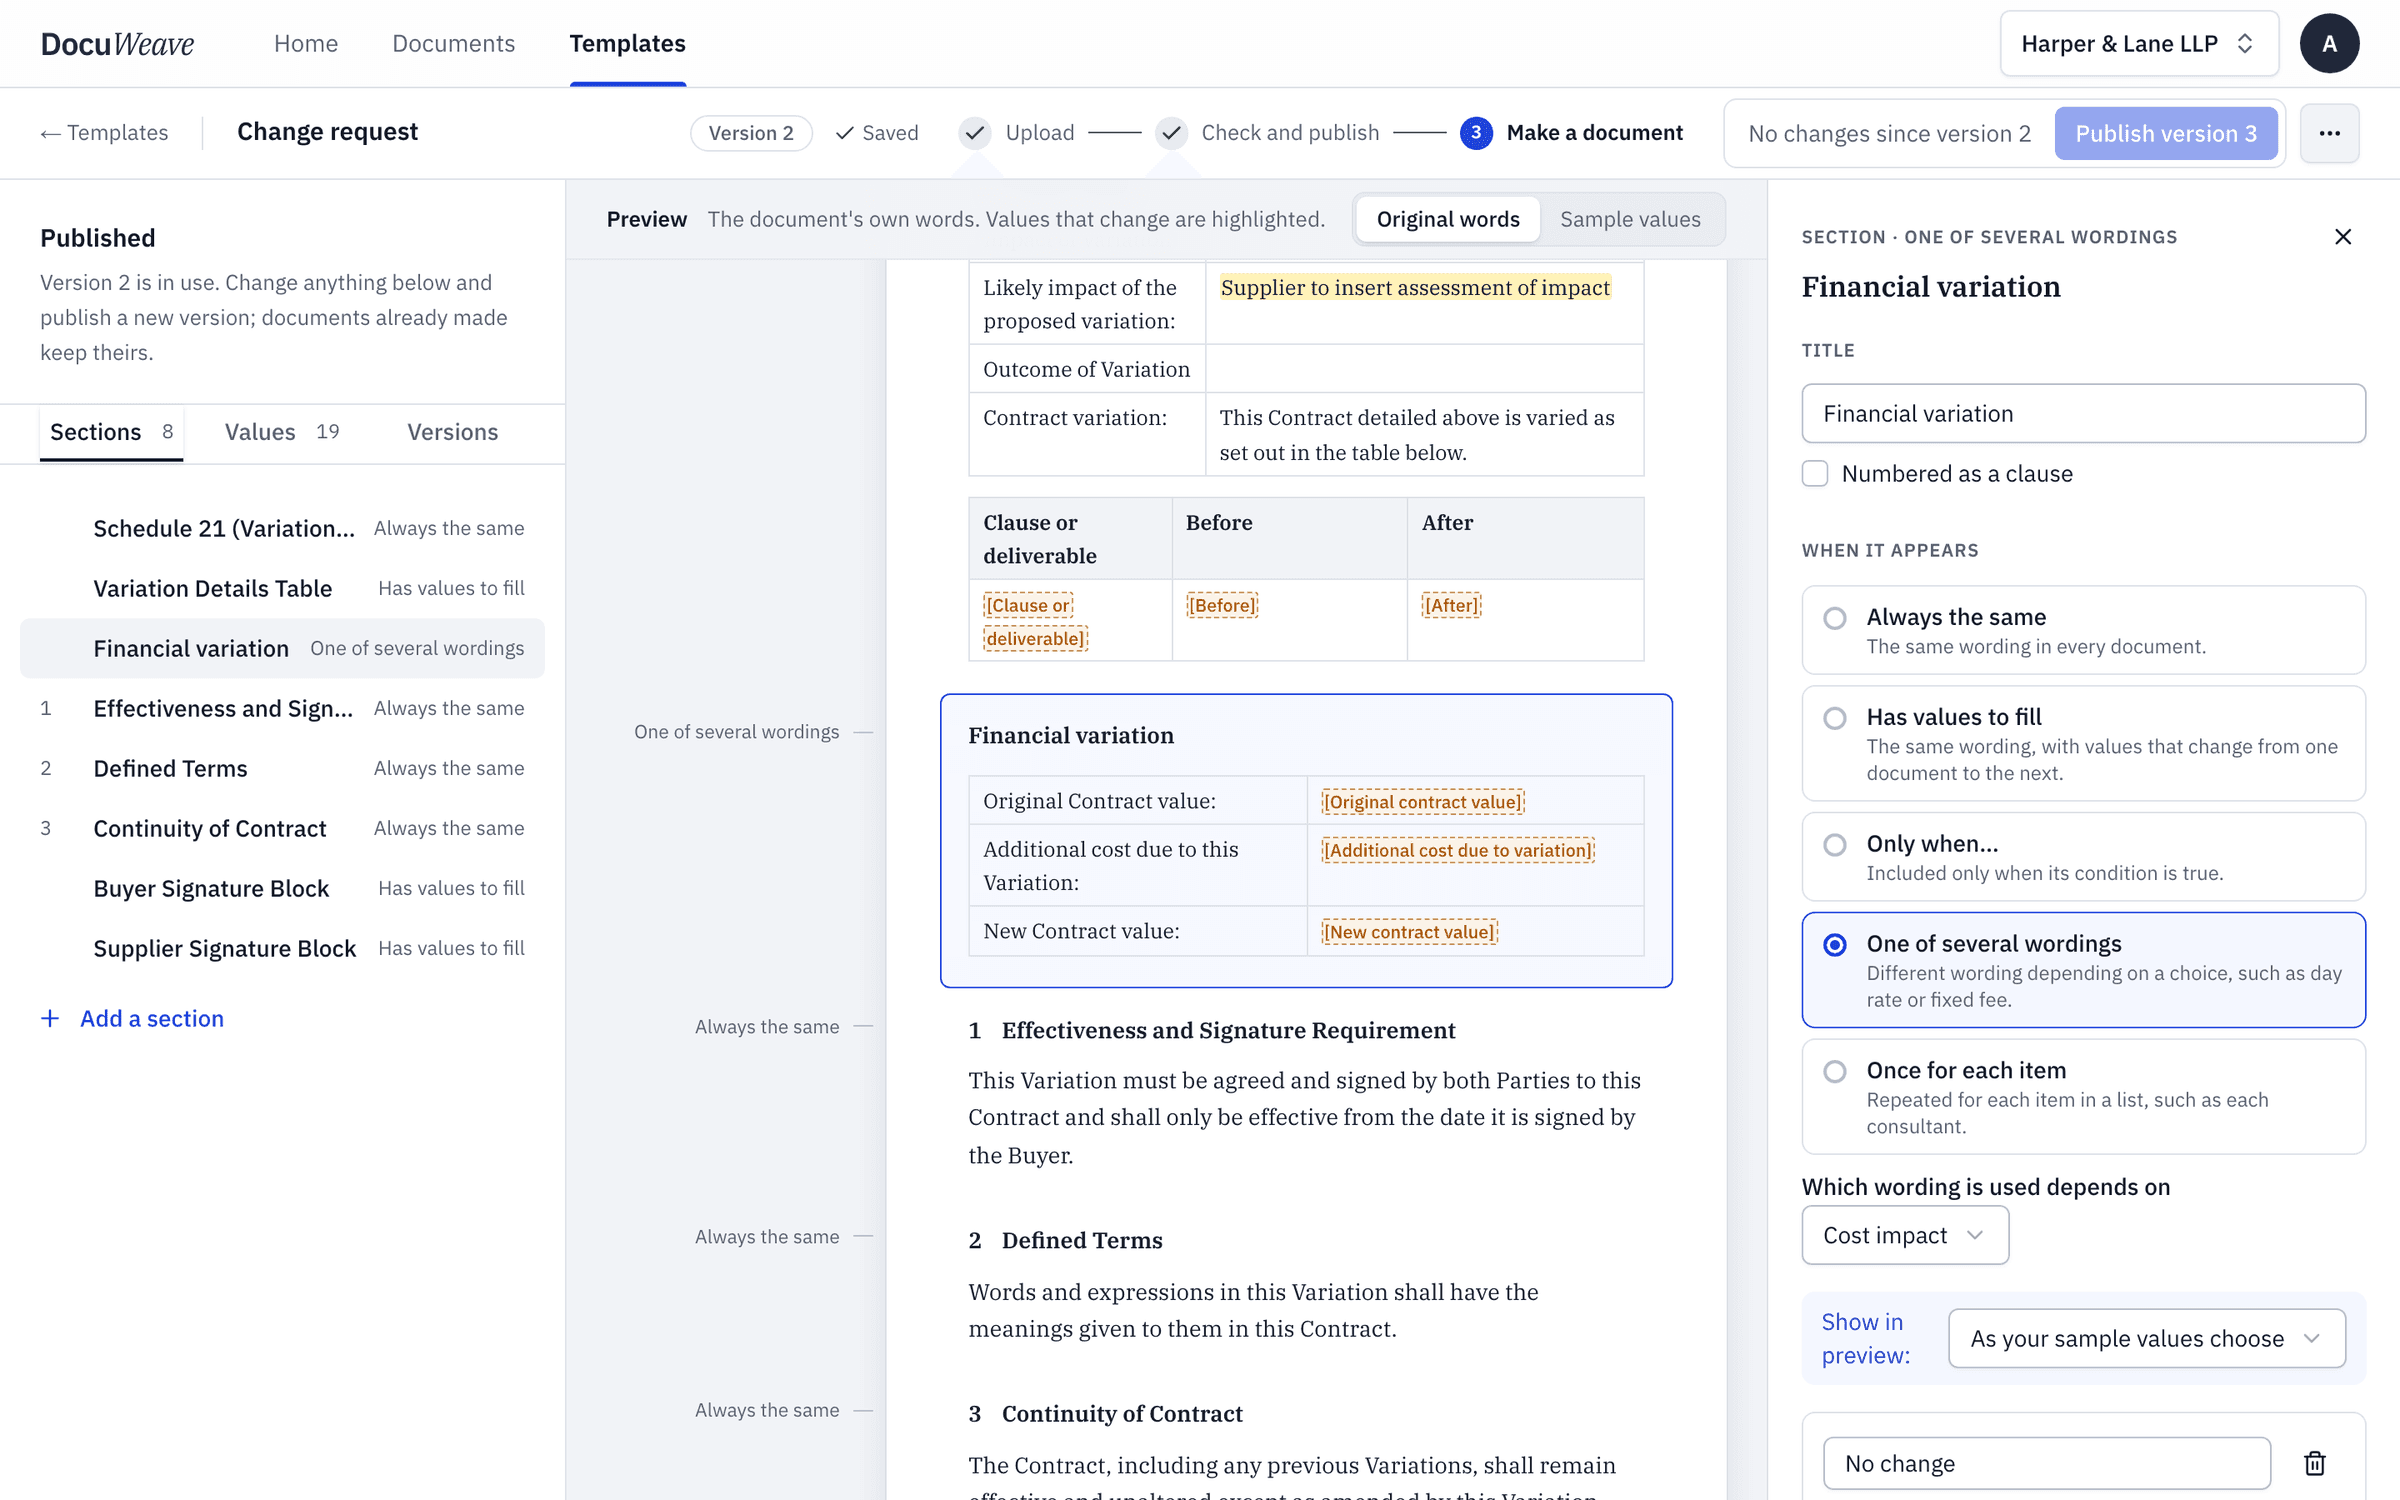Check Numbered as a clause
The width and height of the screenshot is (2400, 1500).
coord(1814,474)
